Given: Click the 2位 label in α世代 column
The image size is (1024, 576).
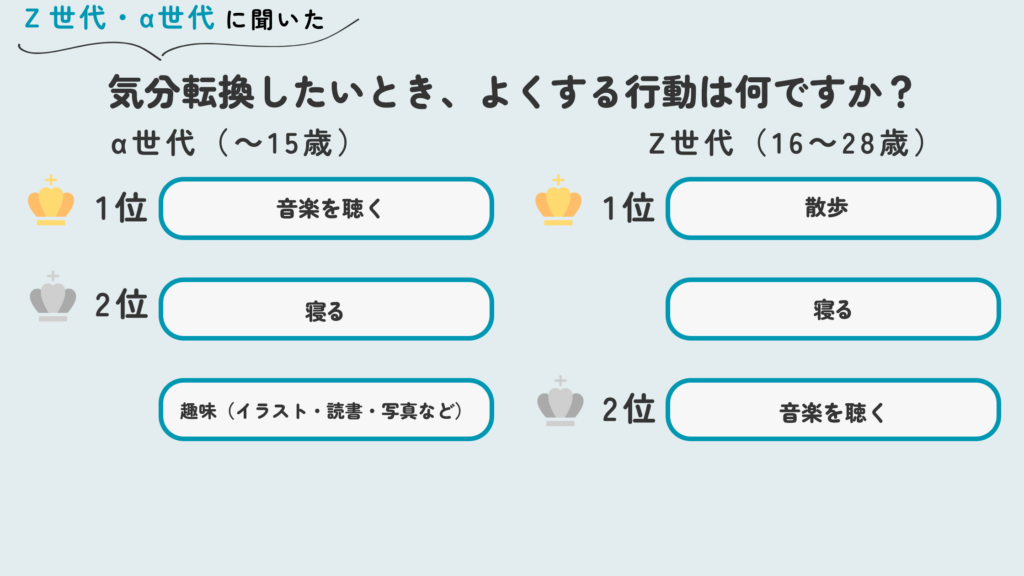Looking at the screenshot, I should coord(121,306).
